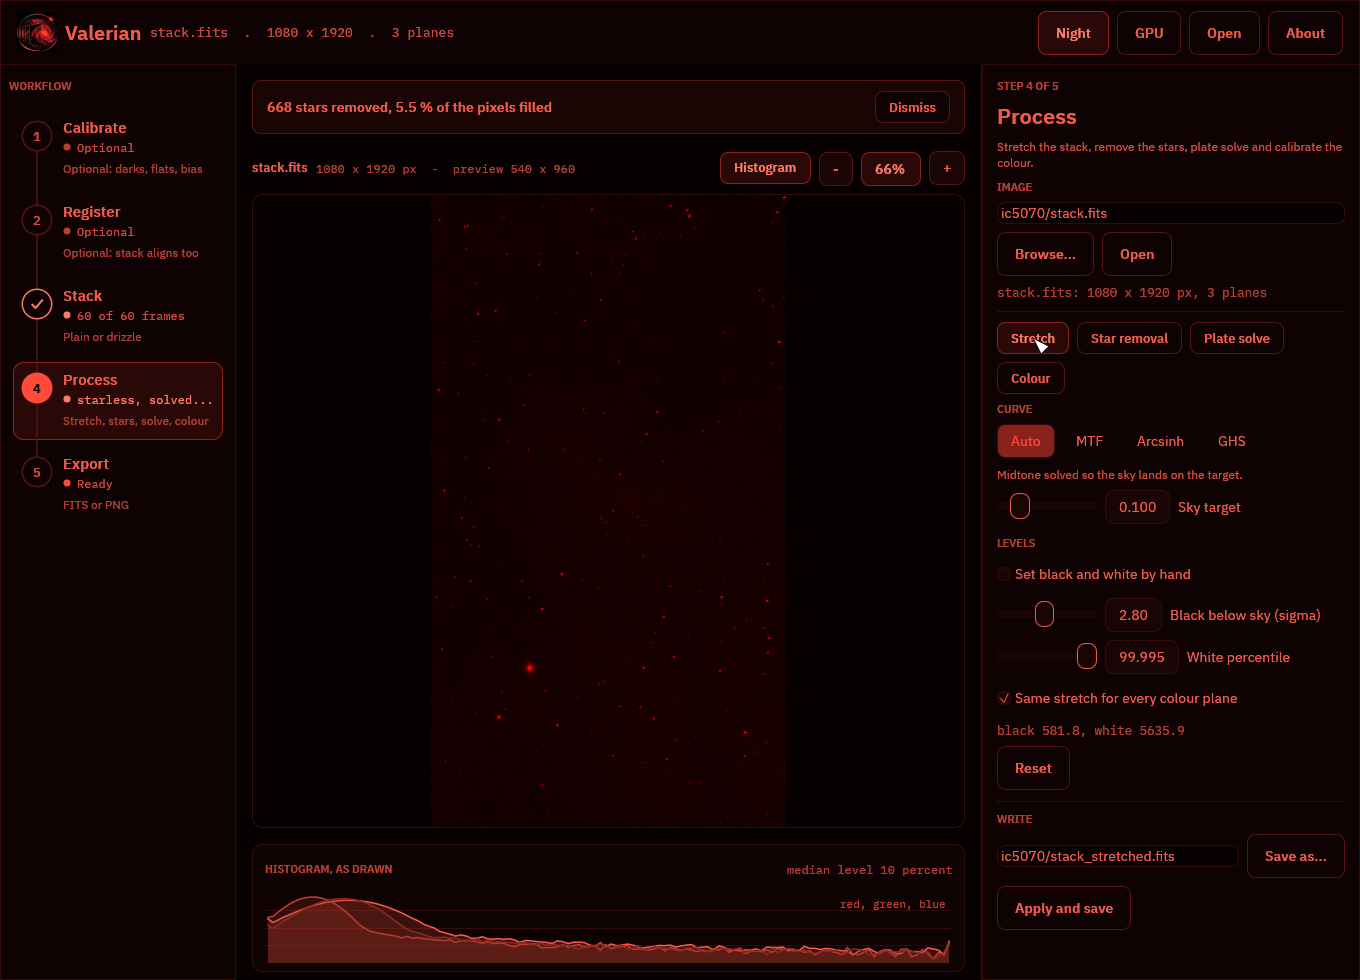Click the White percentile value 99.995
The width and height of the screenshot is (1360, 980).
(x=1142, y=657)
